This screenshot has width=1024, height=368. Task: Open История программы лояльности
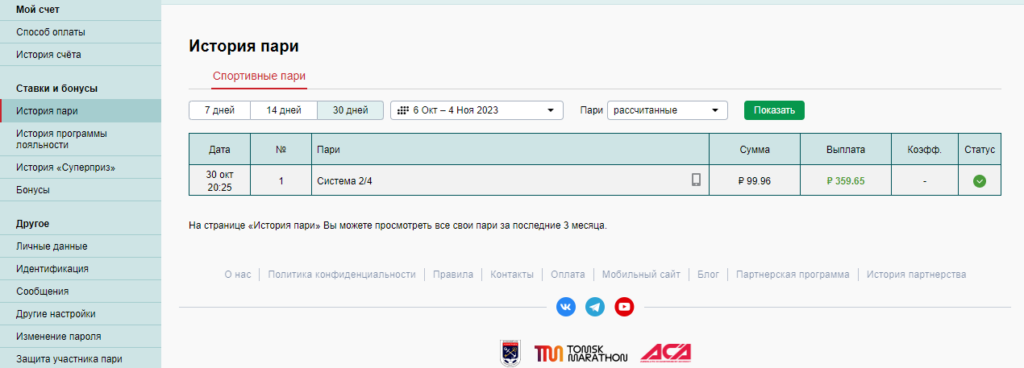80,139
